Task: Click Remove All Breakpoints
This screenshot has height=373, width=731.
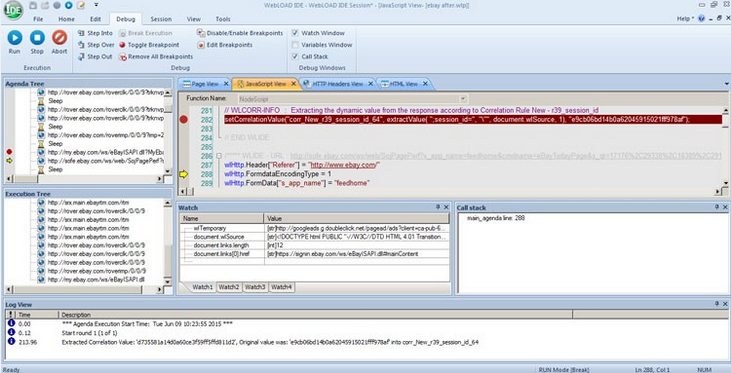Action: (x=156, y=56)
